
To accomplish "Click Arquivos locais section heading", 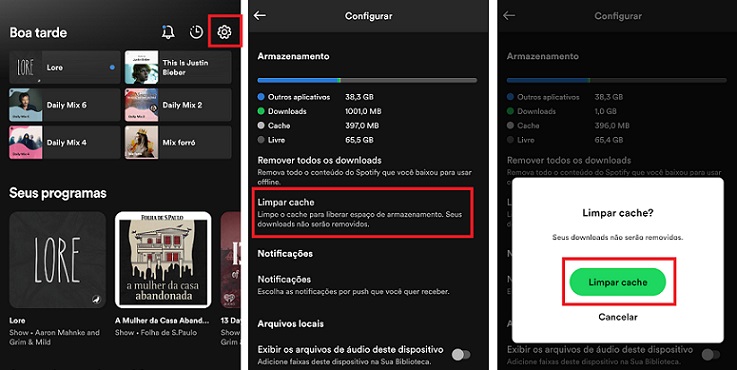I will 290,323.
